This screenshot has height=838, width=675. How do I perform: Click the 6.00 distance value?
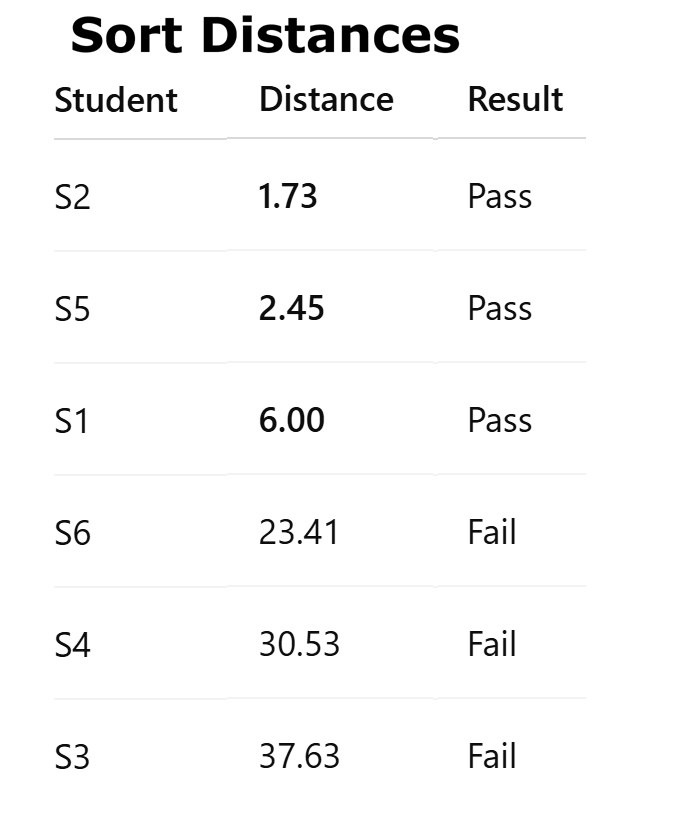pos(291,421)
